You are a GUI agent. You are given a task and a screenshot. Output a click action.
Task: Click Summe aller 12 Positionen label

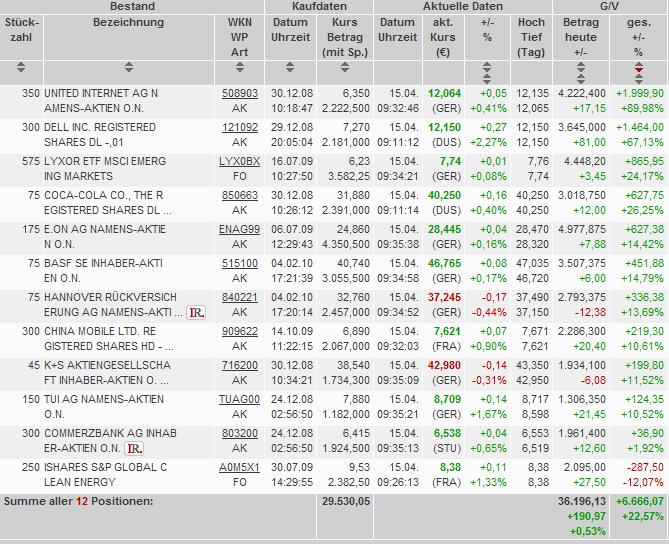(x=78, y=501)
